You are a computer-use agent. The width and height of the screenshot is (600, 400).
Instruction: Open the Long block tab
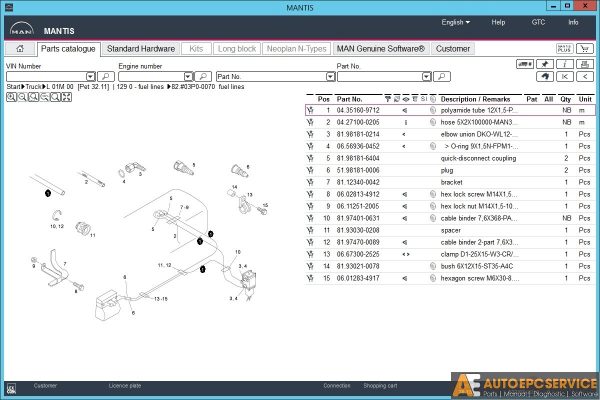pos(237,49)
